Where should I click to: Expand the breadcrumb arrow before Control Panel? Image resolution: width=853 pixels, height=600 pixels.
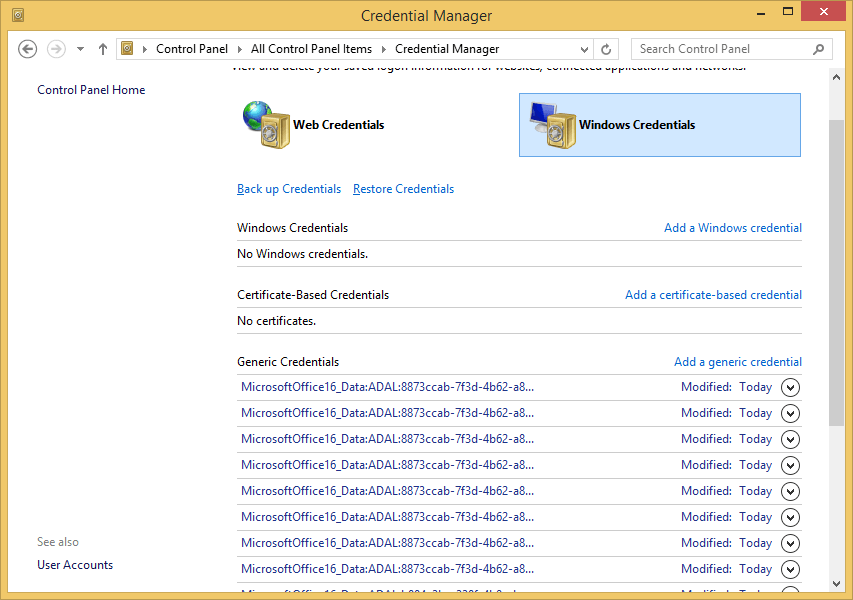[x=145, y=50]
